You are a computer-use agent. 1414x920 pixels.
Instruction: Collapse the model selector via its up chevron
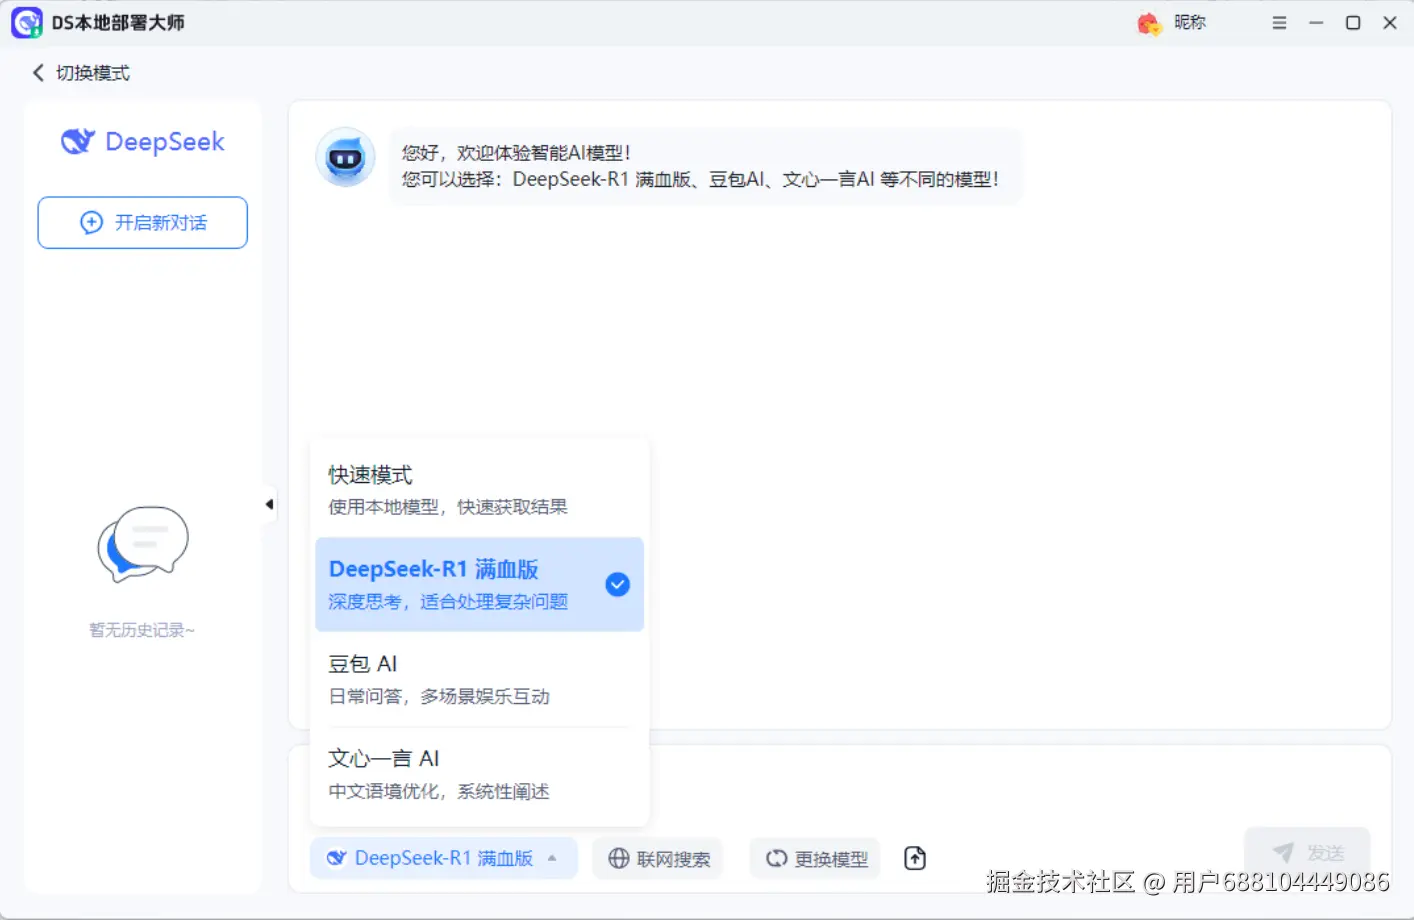pos(551,857)
